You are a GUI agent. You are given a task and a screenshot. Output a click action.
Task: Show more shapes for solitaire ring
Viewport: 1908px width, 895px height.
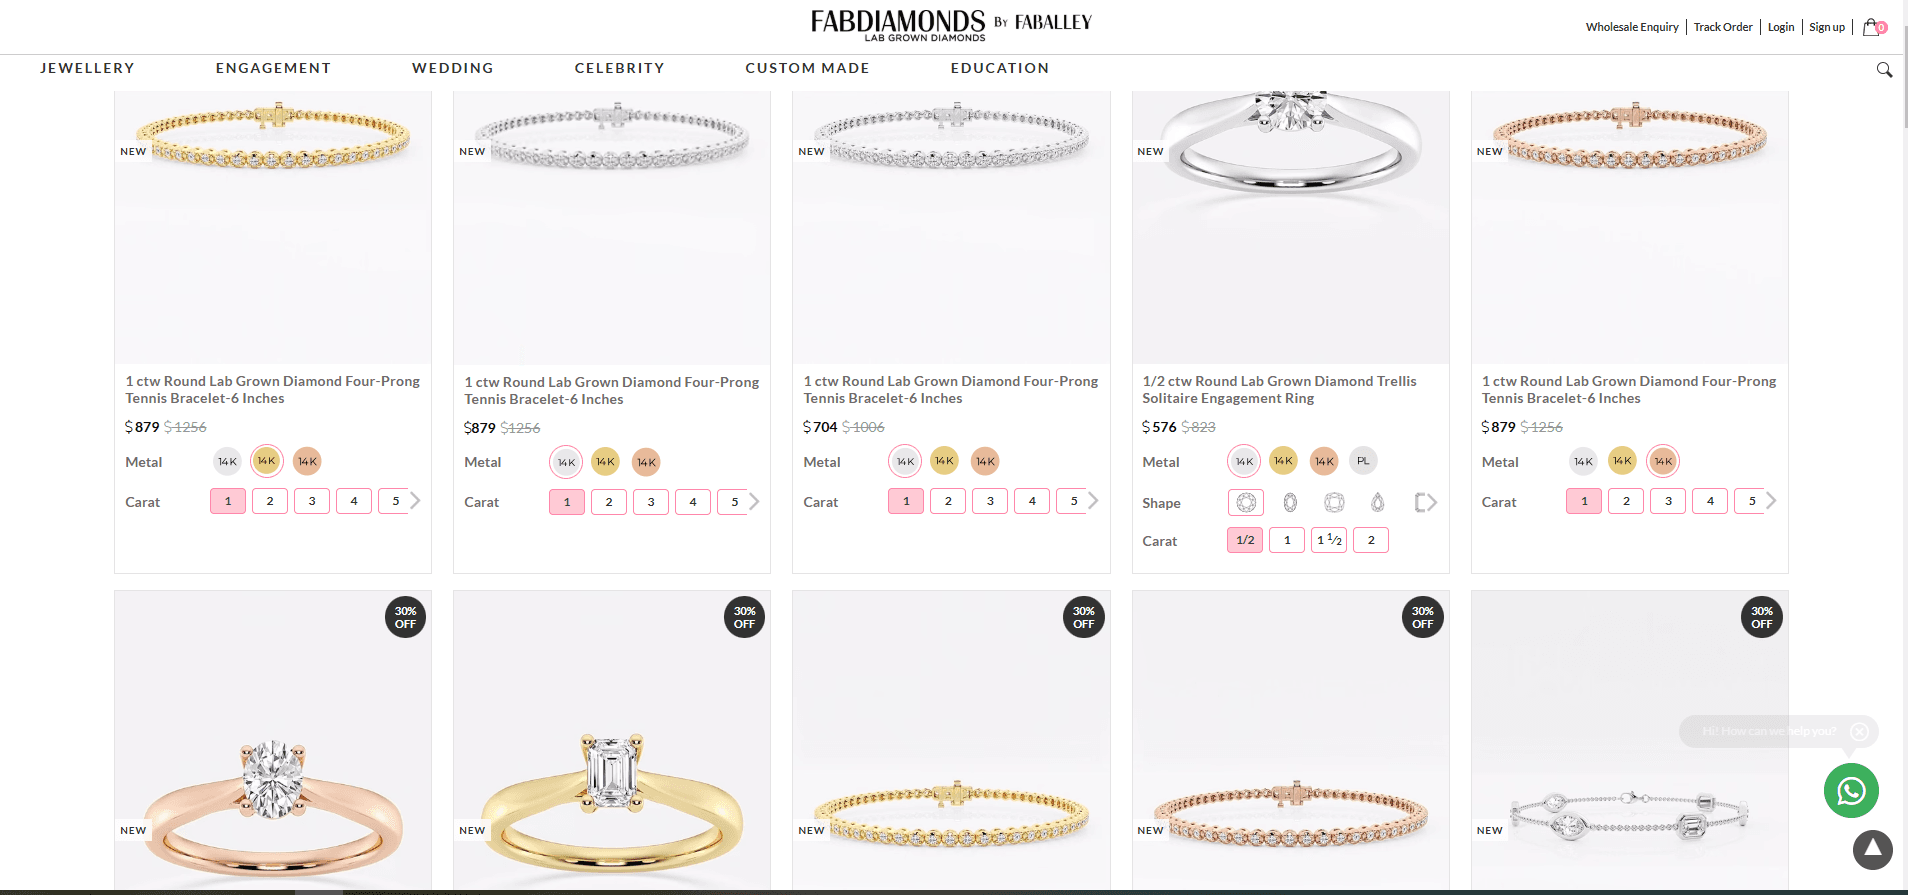coord(1427,502)
